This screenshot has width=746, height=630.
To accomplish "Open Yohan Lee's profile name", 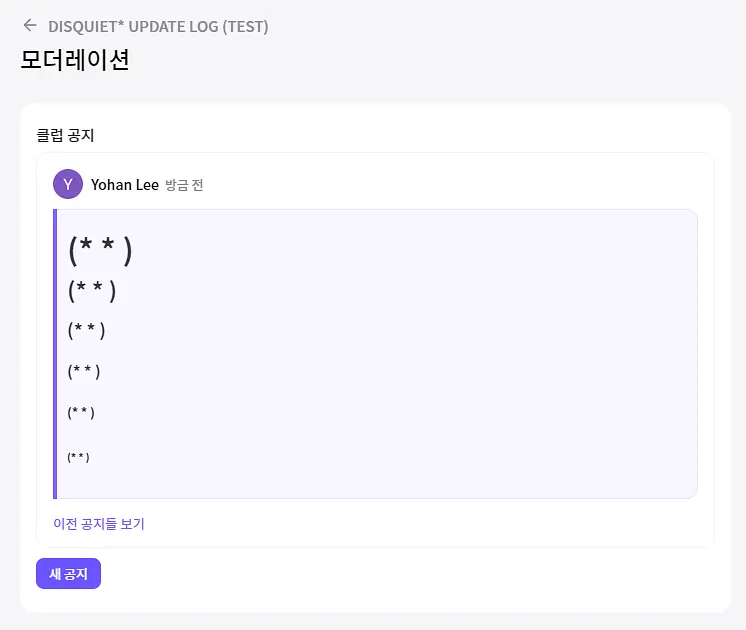I will (125, 185).
